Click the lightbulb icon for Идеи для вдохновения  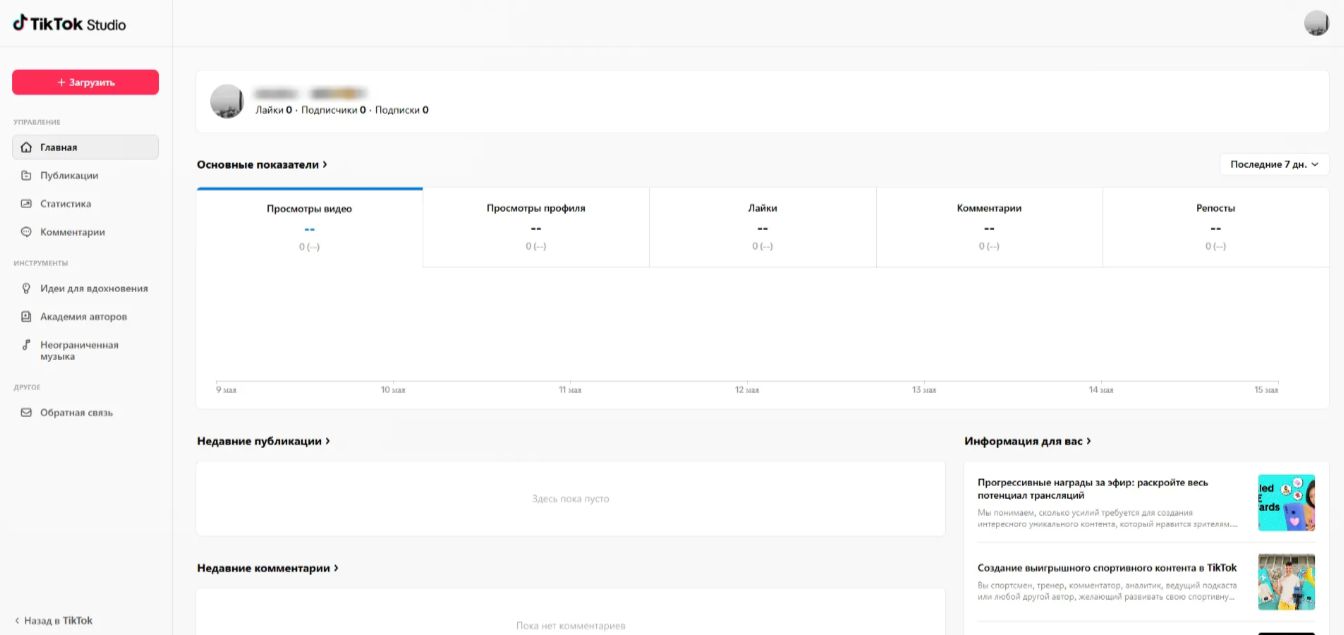click(x=27, y=288)
